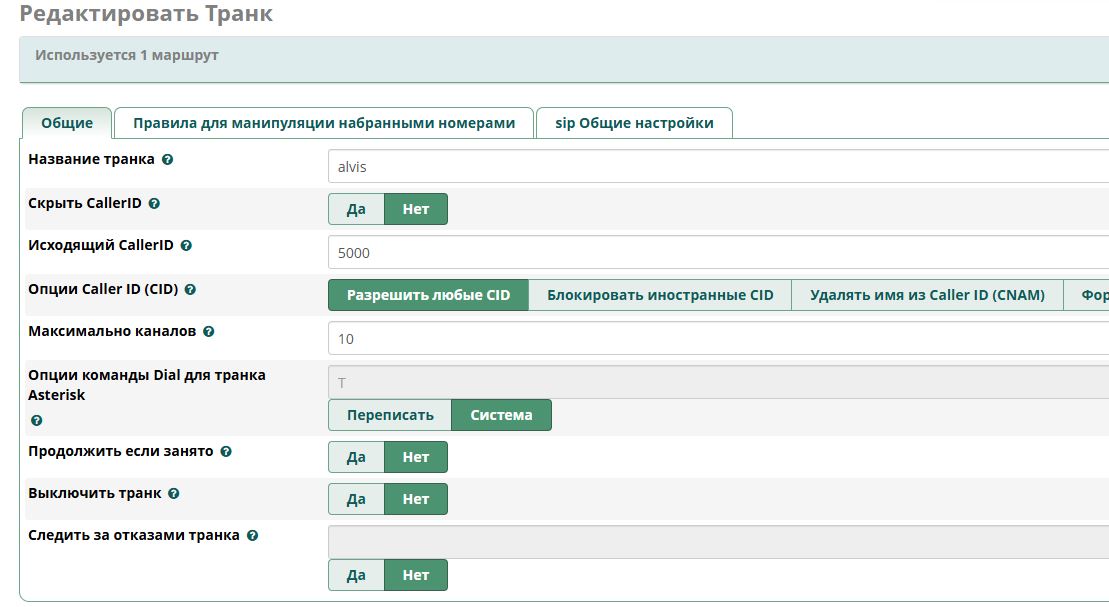The width and height of the screenshot is (1109, 607).
Task: Set Скрыть CallerID to Да
Action: pos(356,209)
